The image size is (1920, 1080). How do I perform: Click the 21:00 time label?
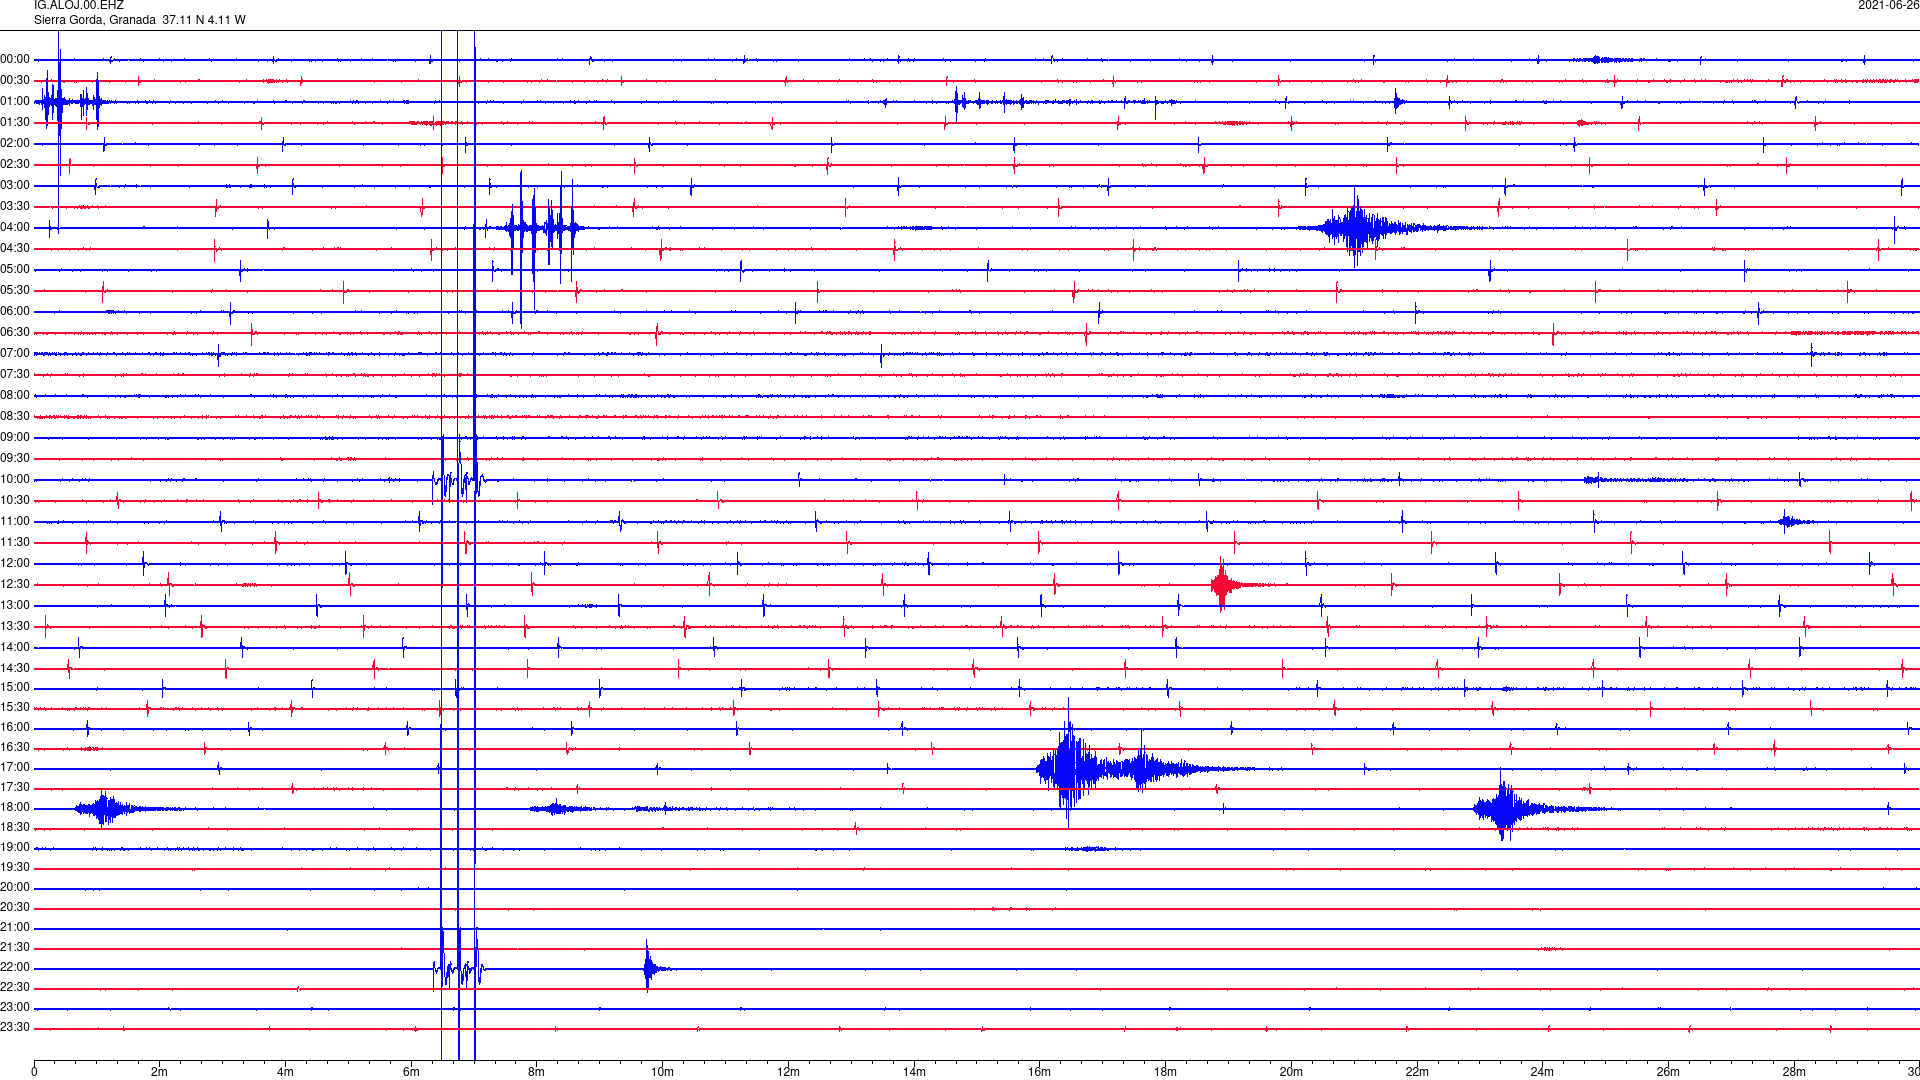(x=15, y=928)
